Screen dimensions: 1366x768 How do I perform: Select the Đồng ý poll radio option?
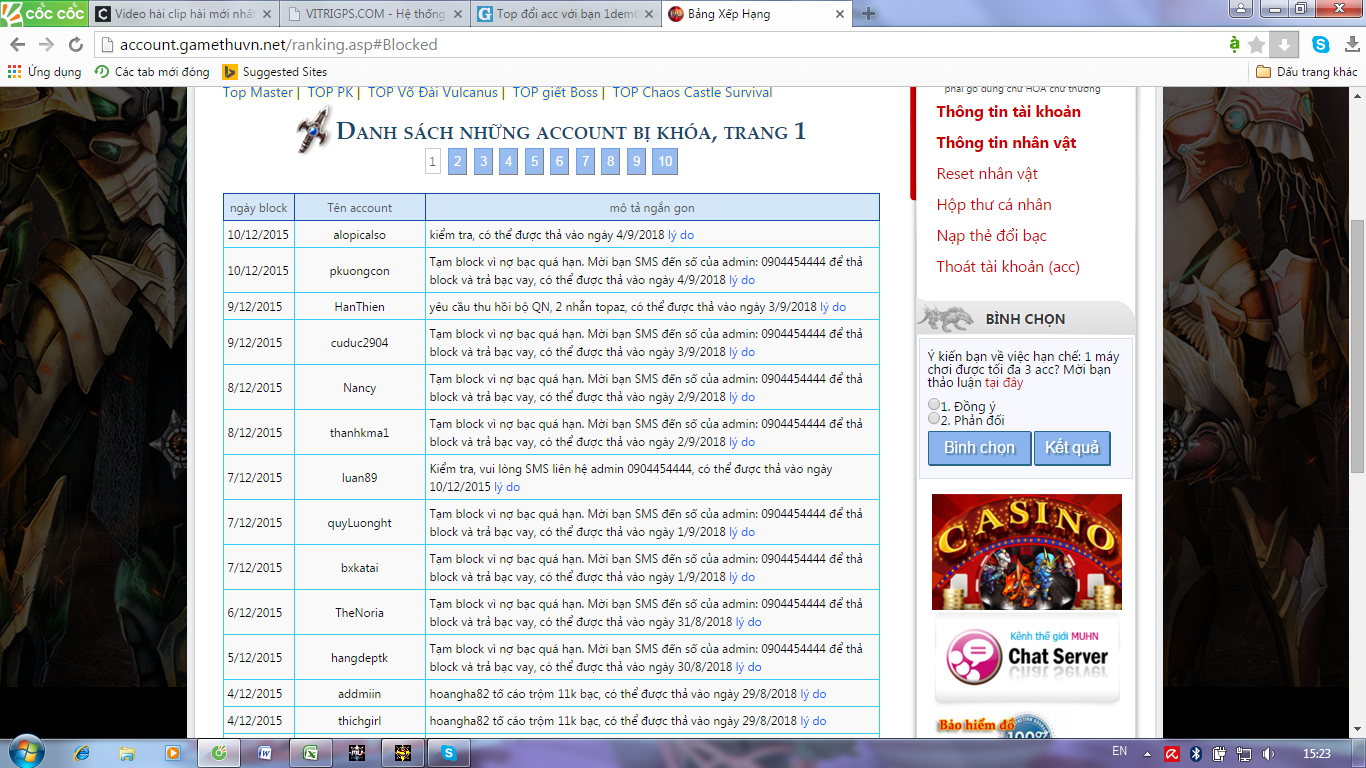[934, 405]
